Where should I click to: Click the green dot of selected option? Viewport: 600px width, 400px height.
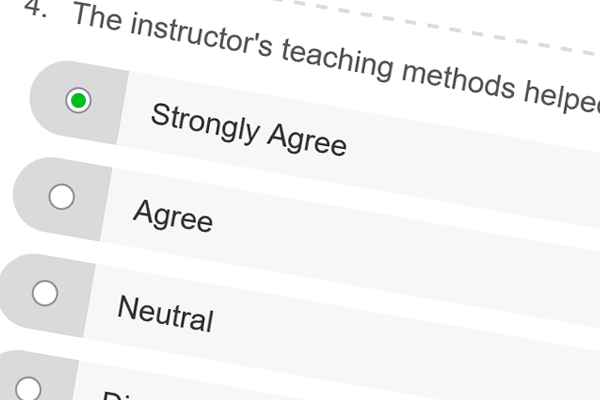pyautogui.click(x=78, y=100)
